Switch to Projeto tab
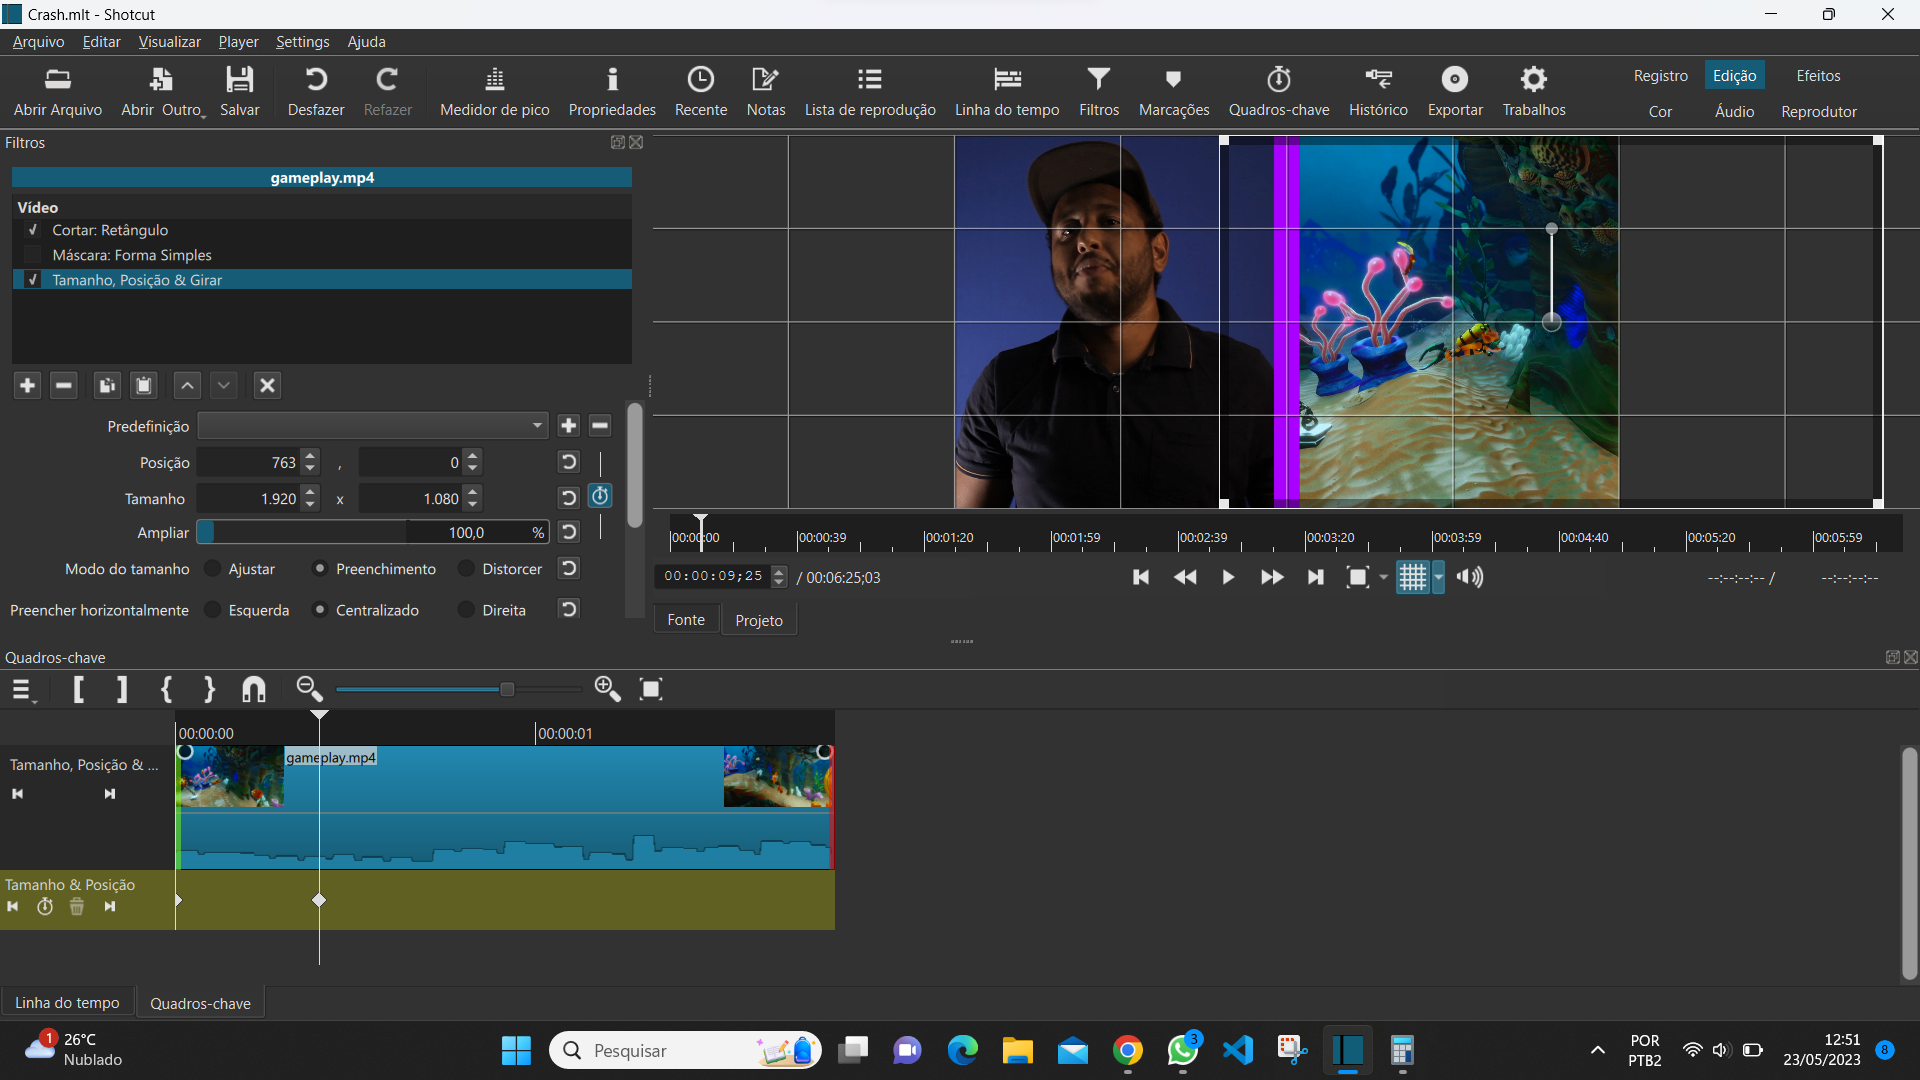The width and height of the screenshot is (1920, 1080). point(759,621)
